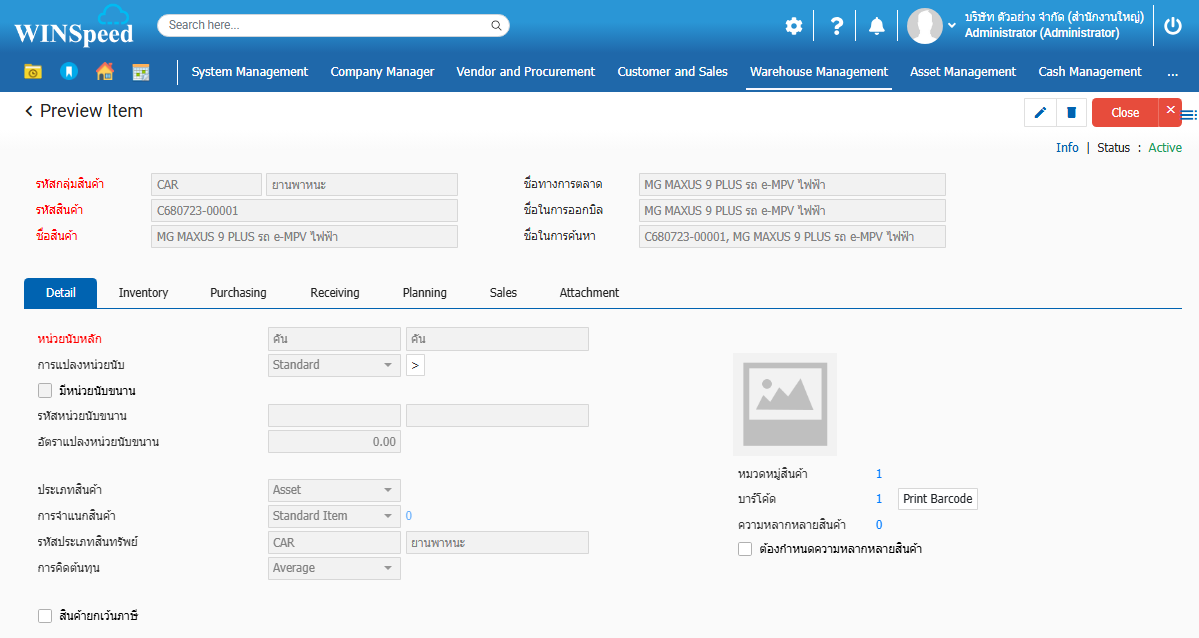Viewport: 1199px width, 638px height.
Task: Delete item using the trash icon
Action: pos(1071,113)
